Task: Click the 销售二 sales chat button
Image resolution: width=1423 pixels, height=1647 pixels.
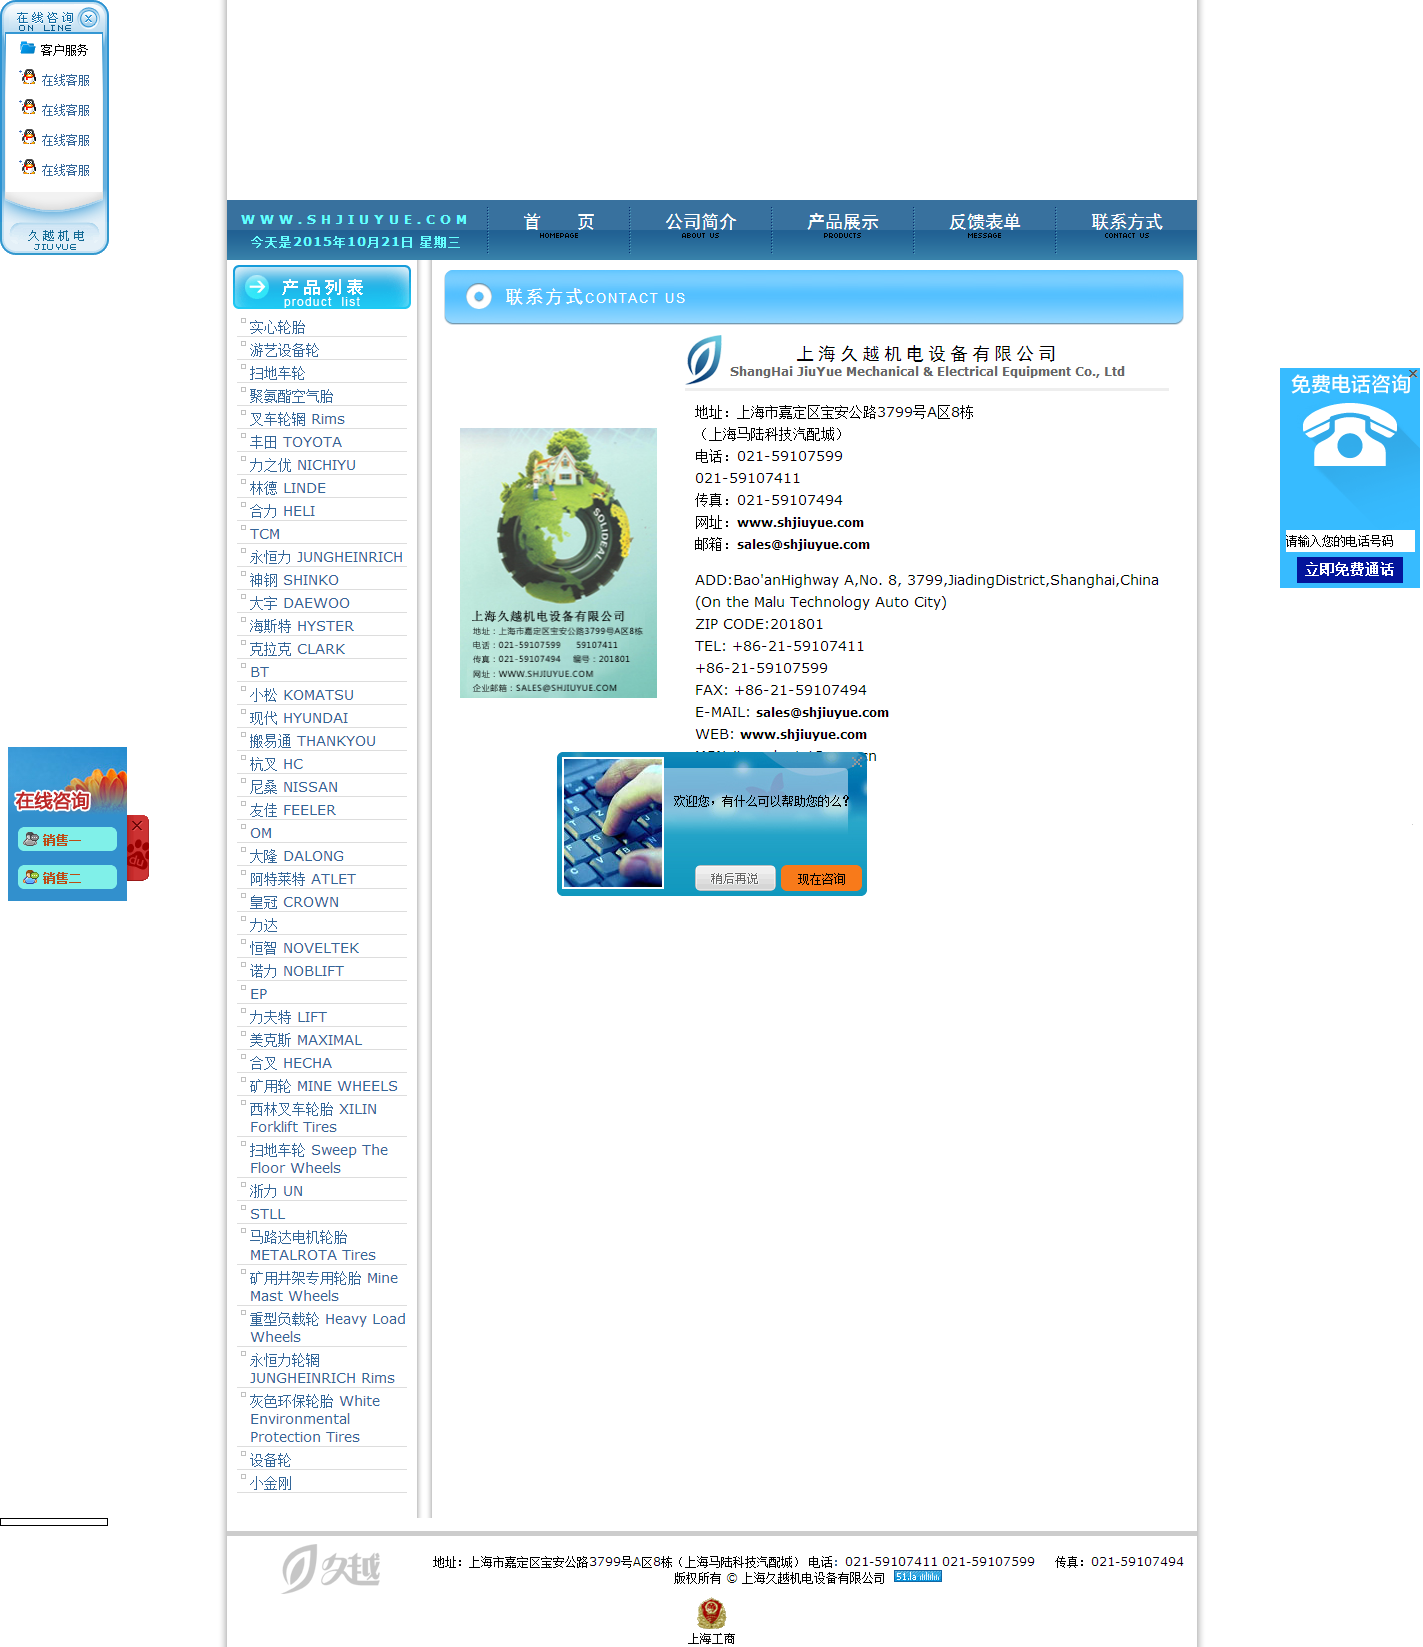Action: click(67, 878)
